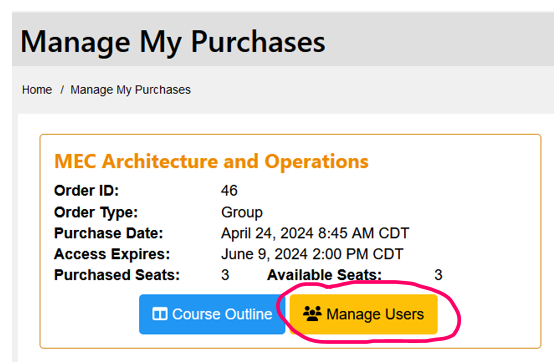Select the Available Seats label
The image size is (554, 363).
[x=324, y=275]
